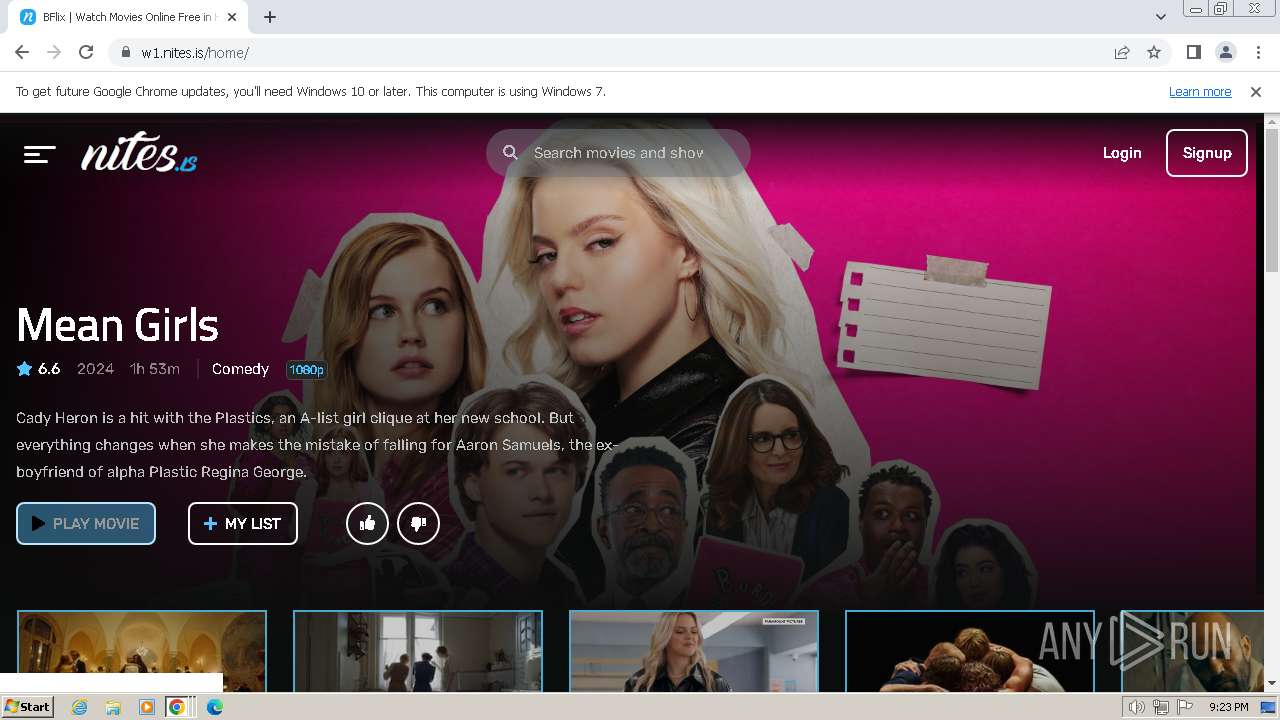
Task: Like the movie with thumbs up
Action: (367, 523)
